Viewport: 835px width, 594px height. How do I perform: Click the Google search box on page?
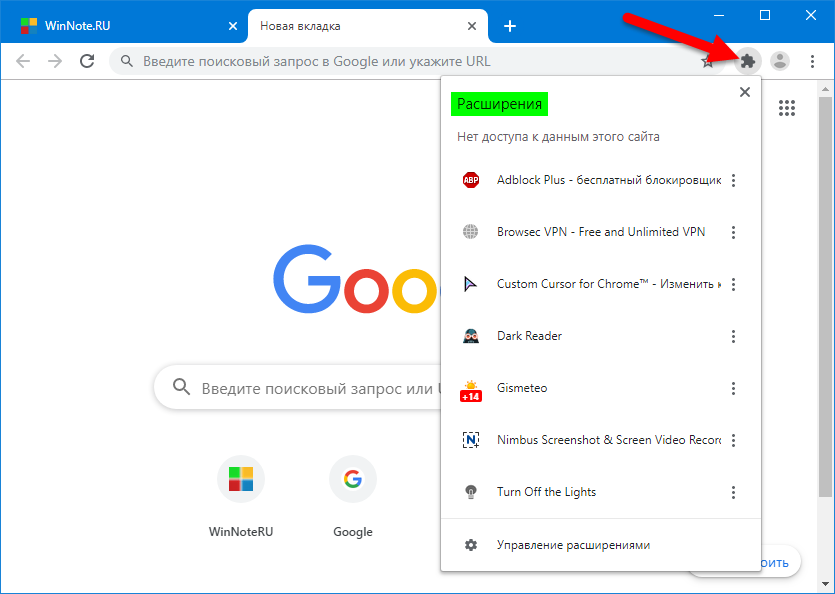pos(298,387)
